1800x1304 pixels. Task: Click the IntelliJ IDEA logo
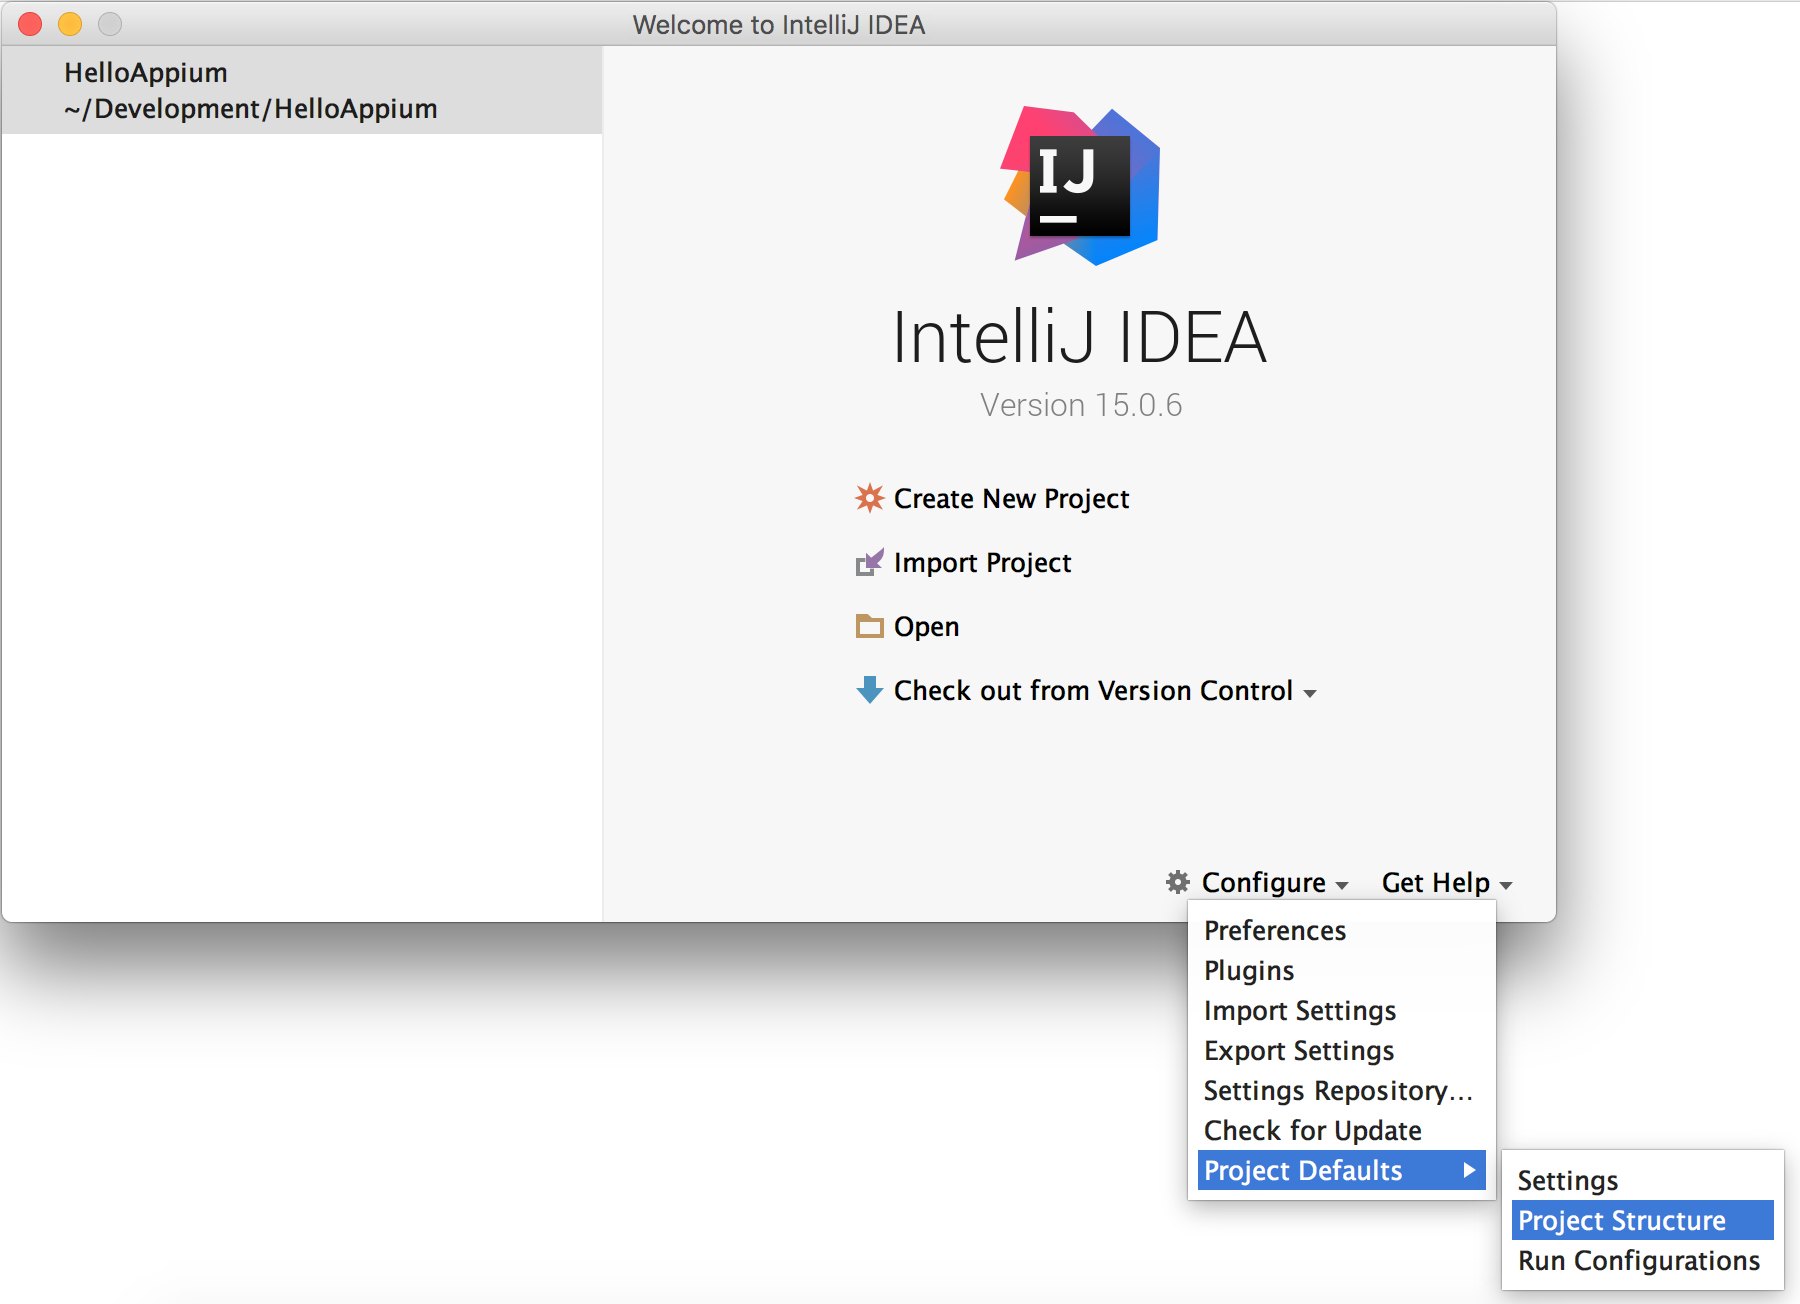click(x=1081, y=185)
